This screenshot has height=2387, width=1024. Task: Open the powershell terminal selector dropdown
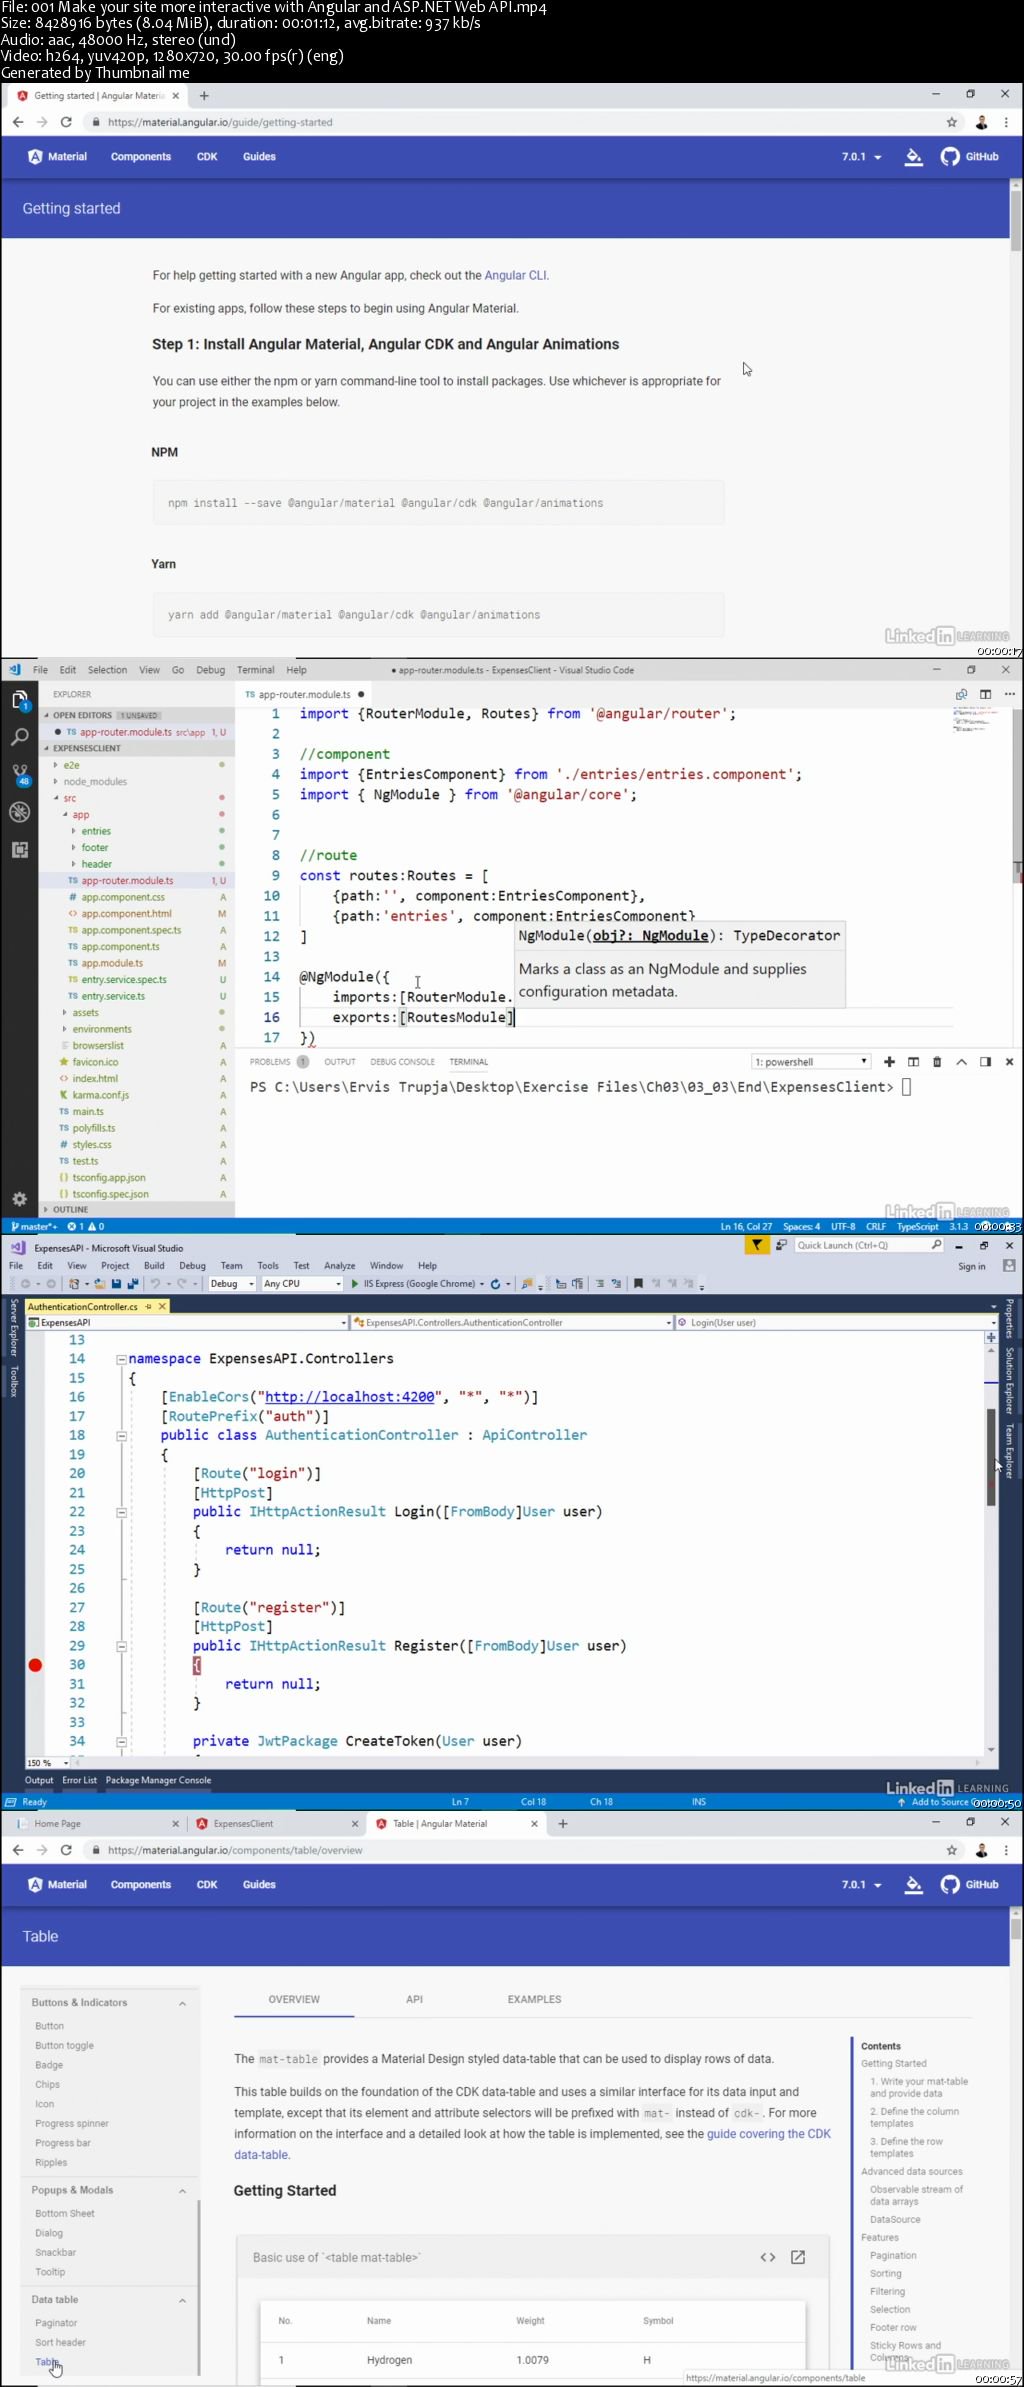(811, 1062)
